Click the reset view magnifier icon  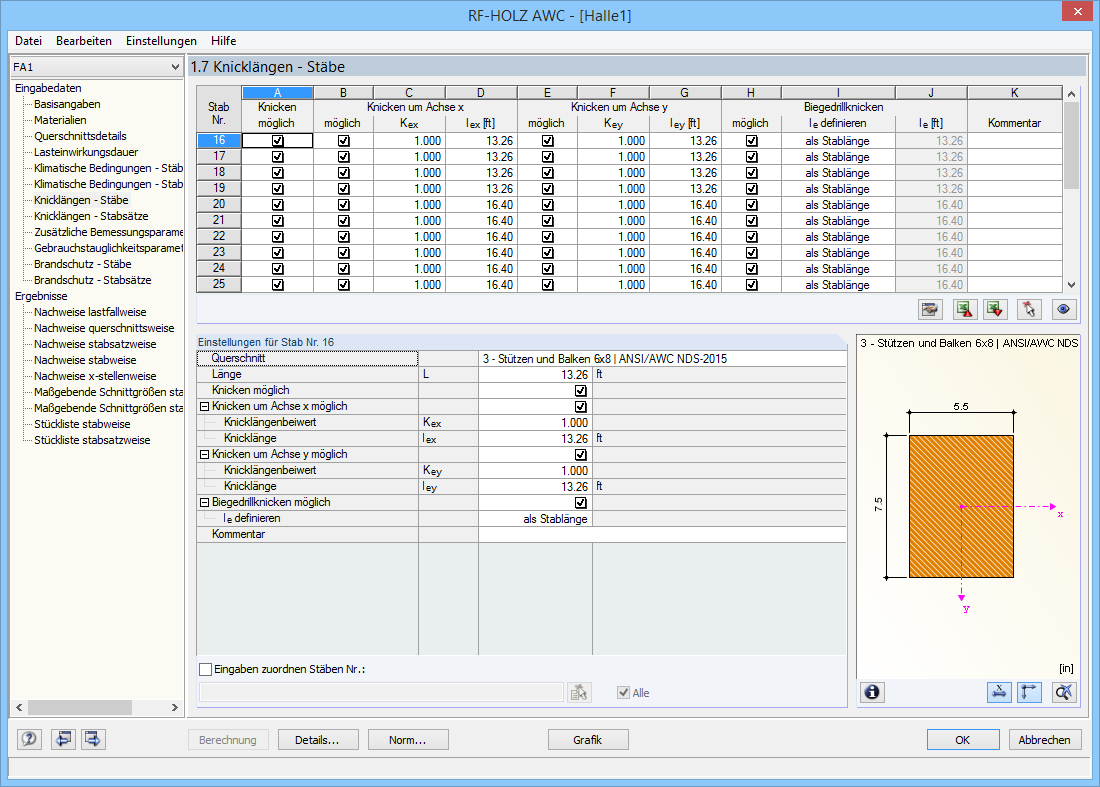tap(1064, 692)
